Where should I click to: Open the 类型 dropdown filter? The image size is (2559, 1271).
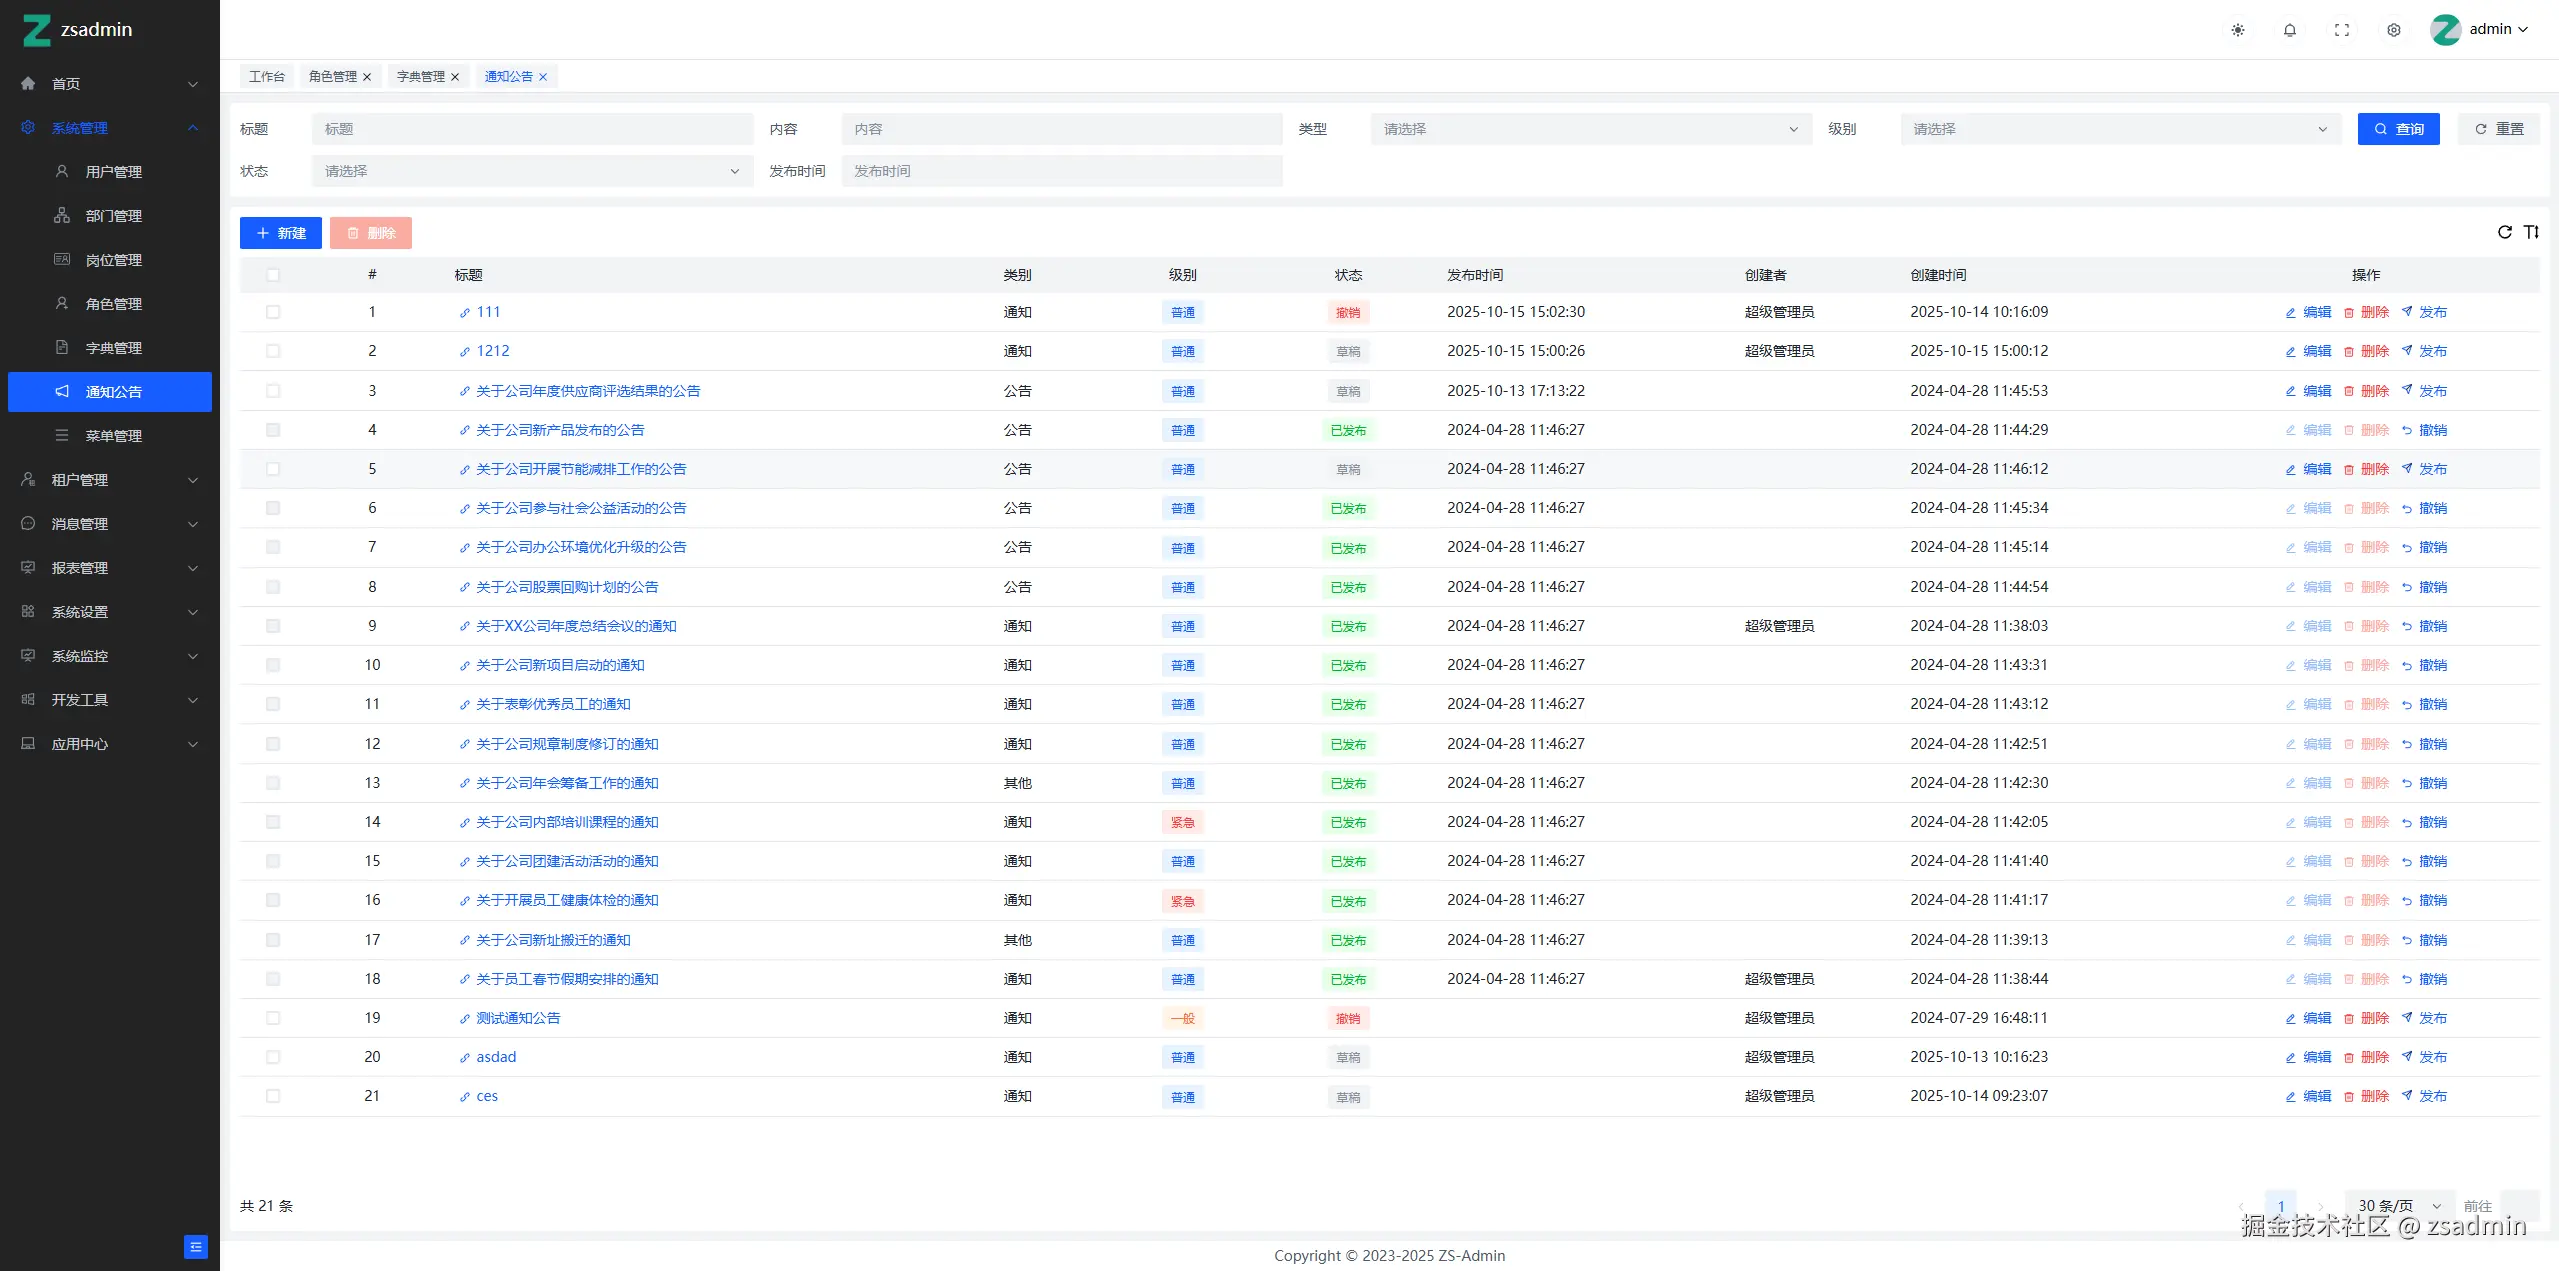[x=1590, y=129]
